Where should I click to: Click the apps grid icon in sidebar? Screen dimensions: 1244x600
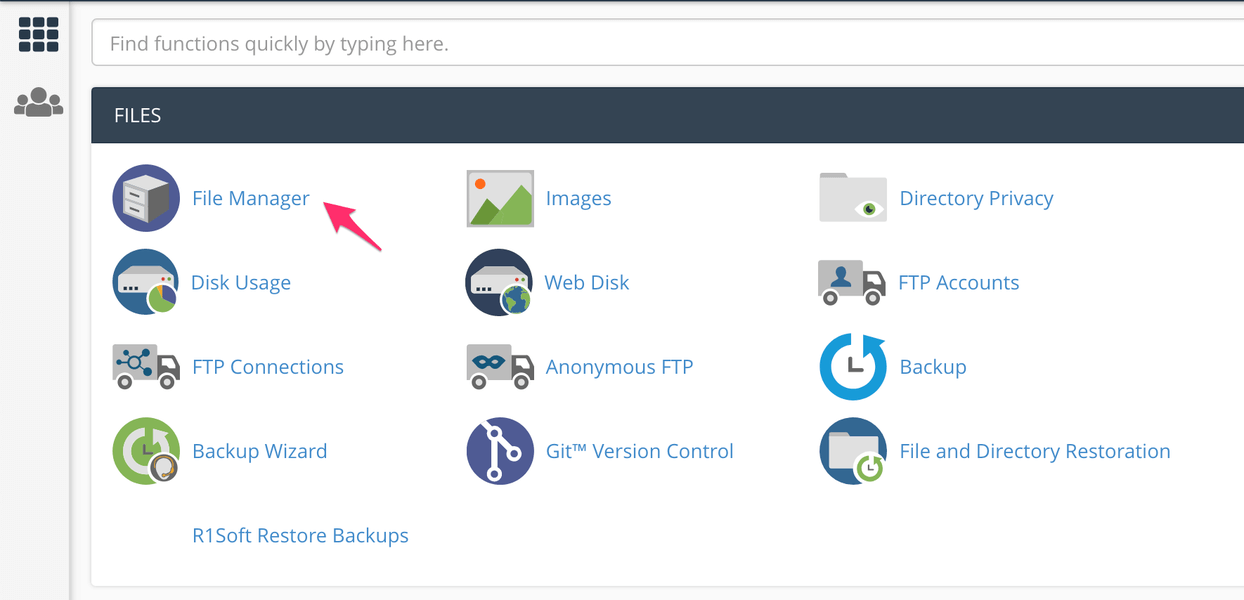tap(37, 33)
